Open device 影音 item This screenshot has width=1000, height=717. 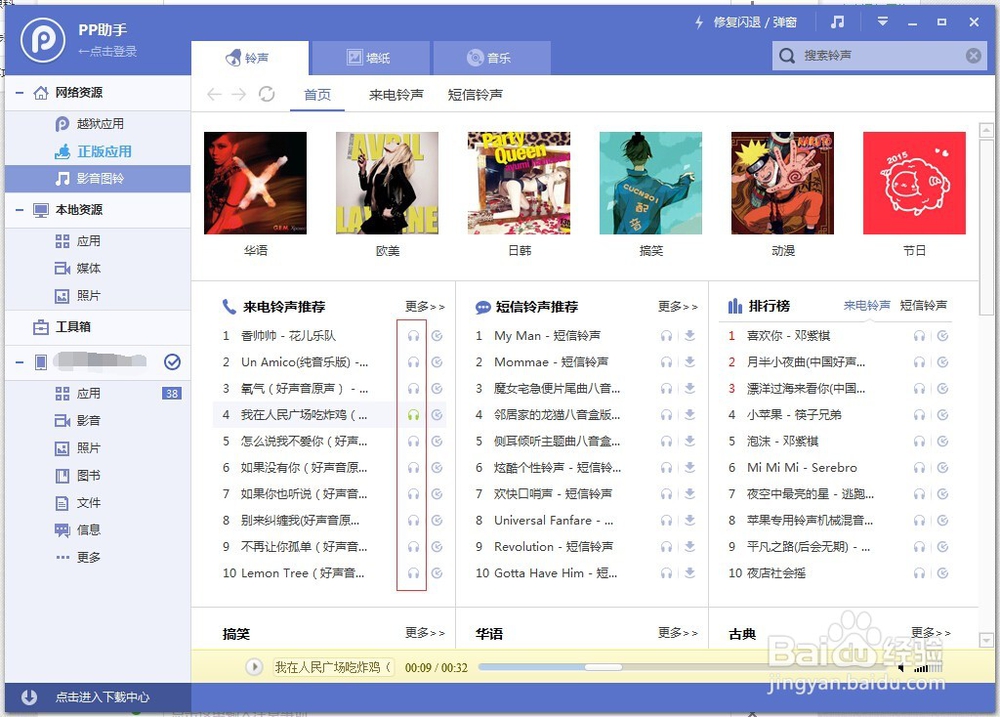98,421
